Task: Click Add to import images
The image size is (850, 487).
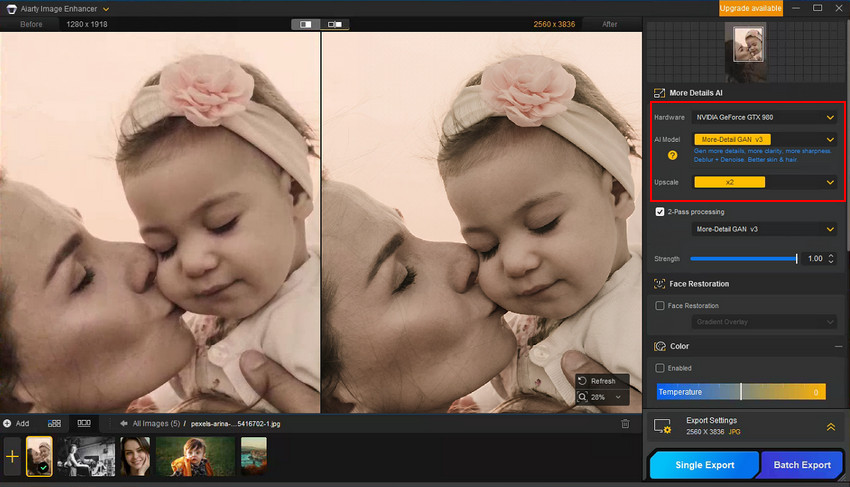Action: pos(16,424)
